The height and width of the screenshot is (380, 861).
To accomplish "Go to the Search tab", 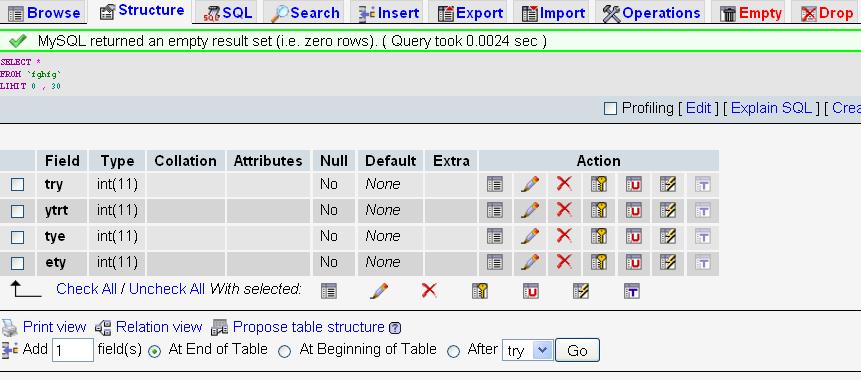I will 304,13.
